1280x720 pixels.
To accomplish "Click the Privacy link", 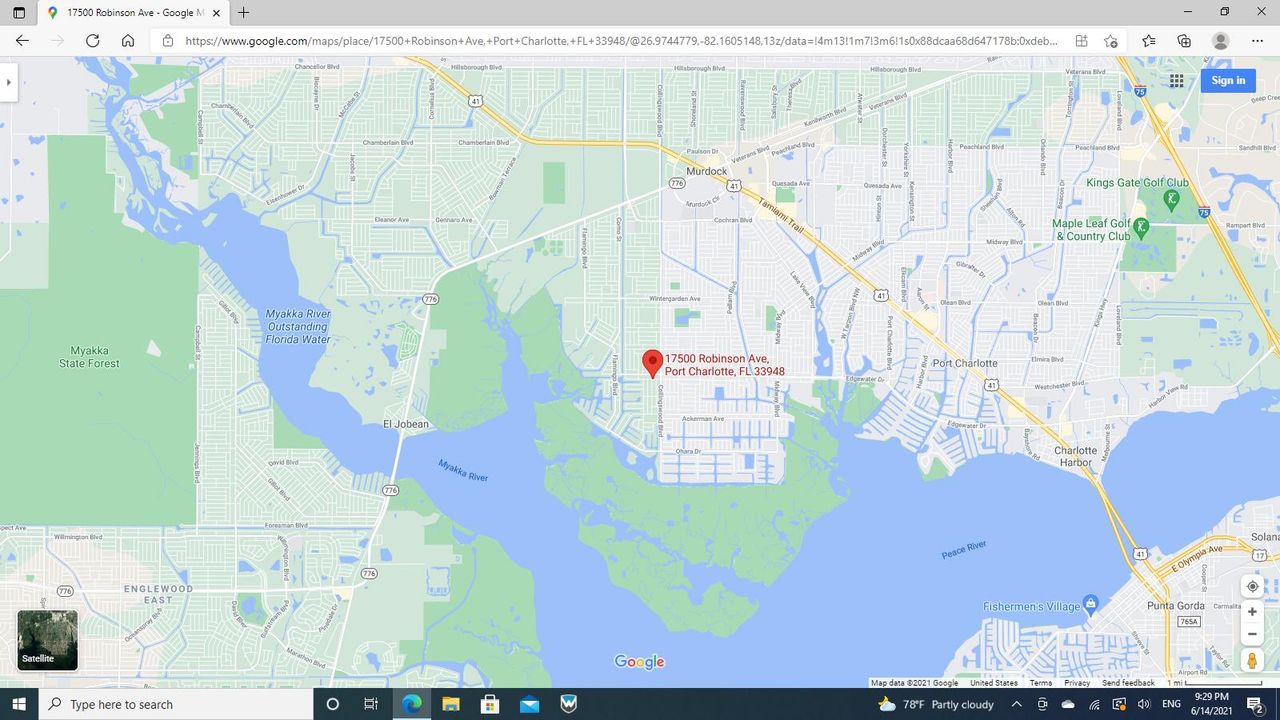I will click(1077, 683).
